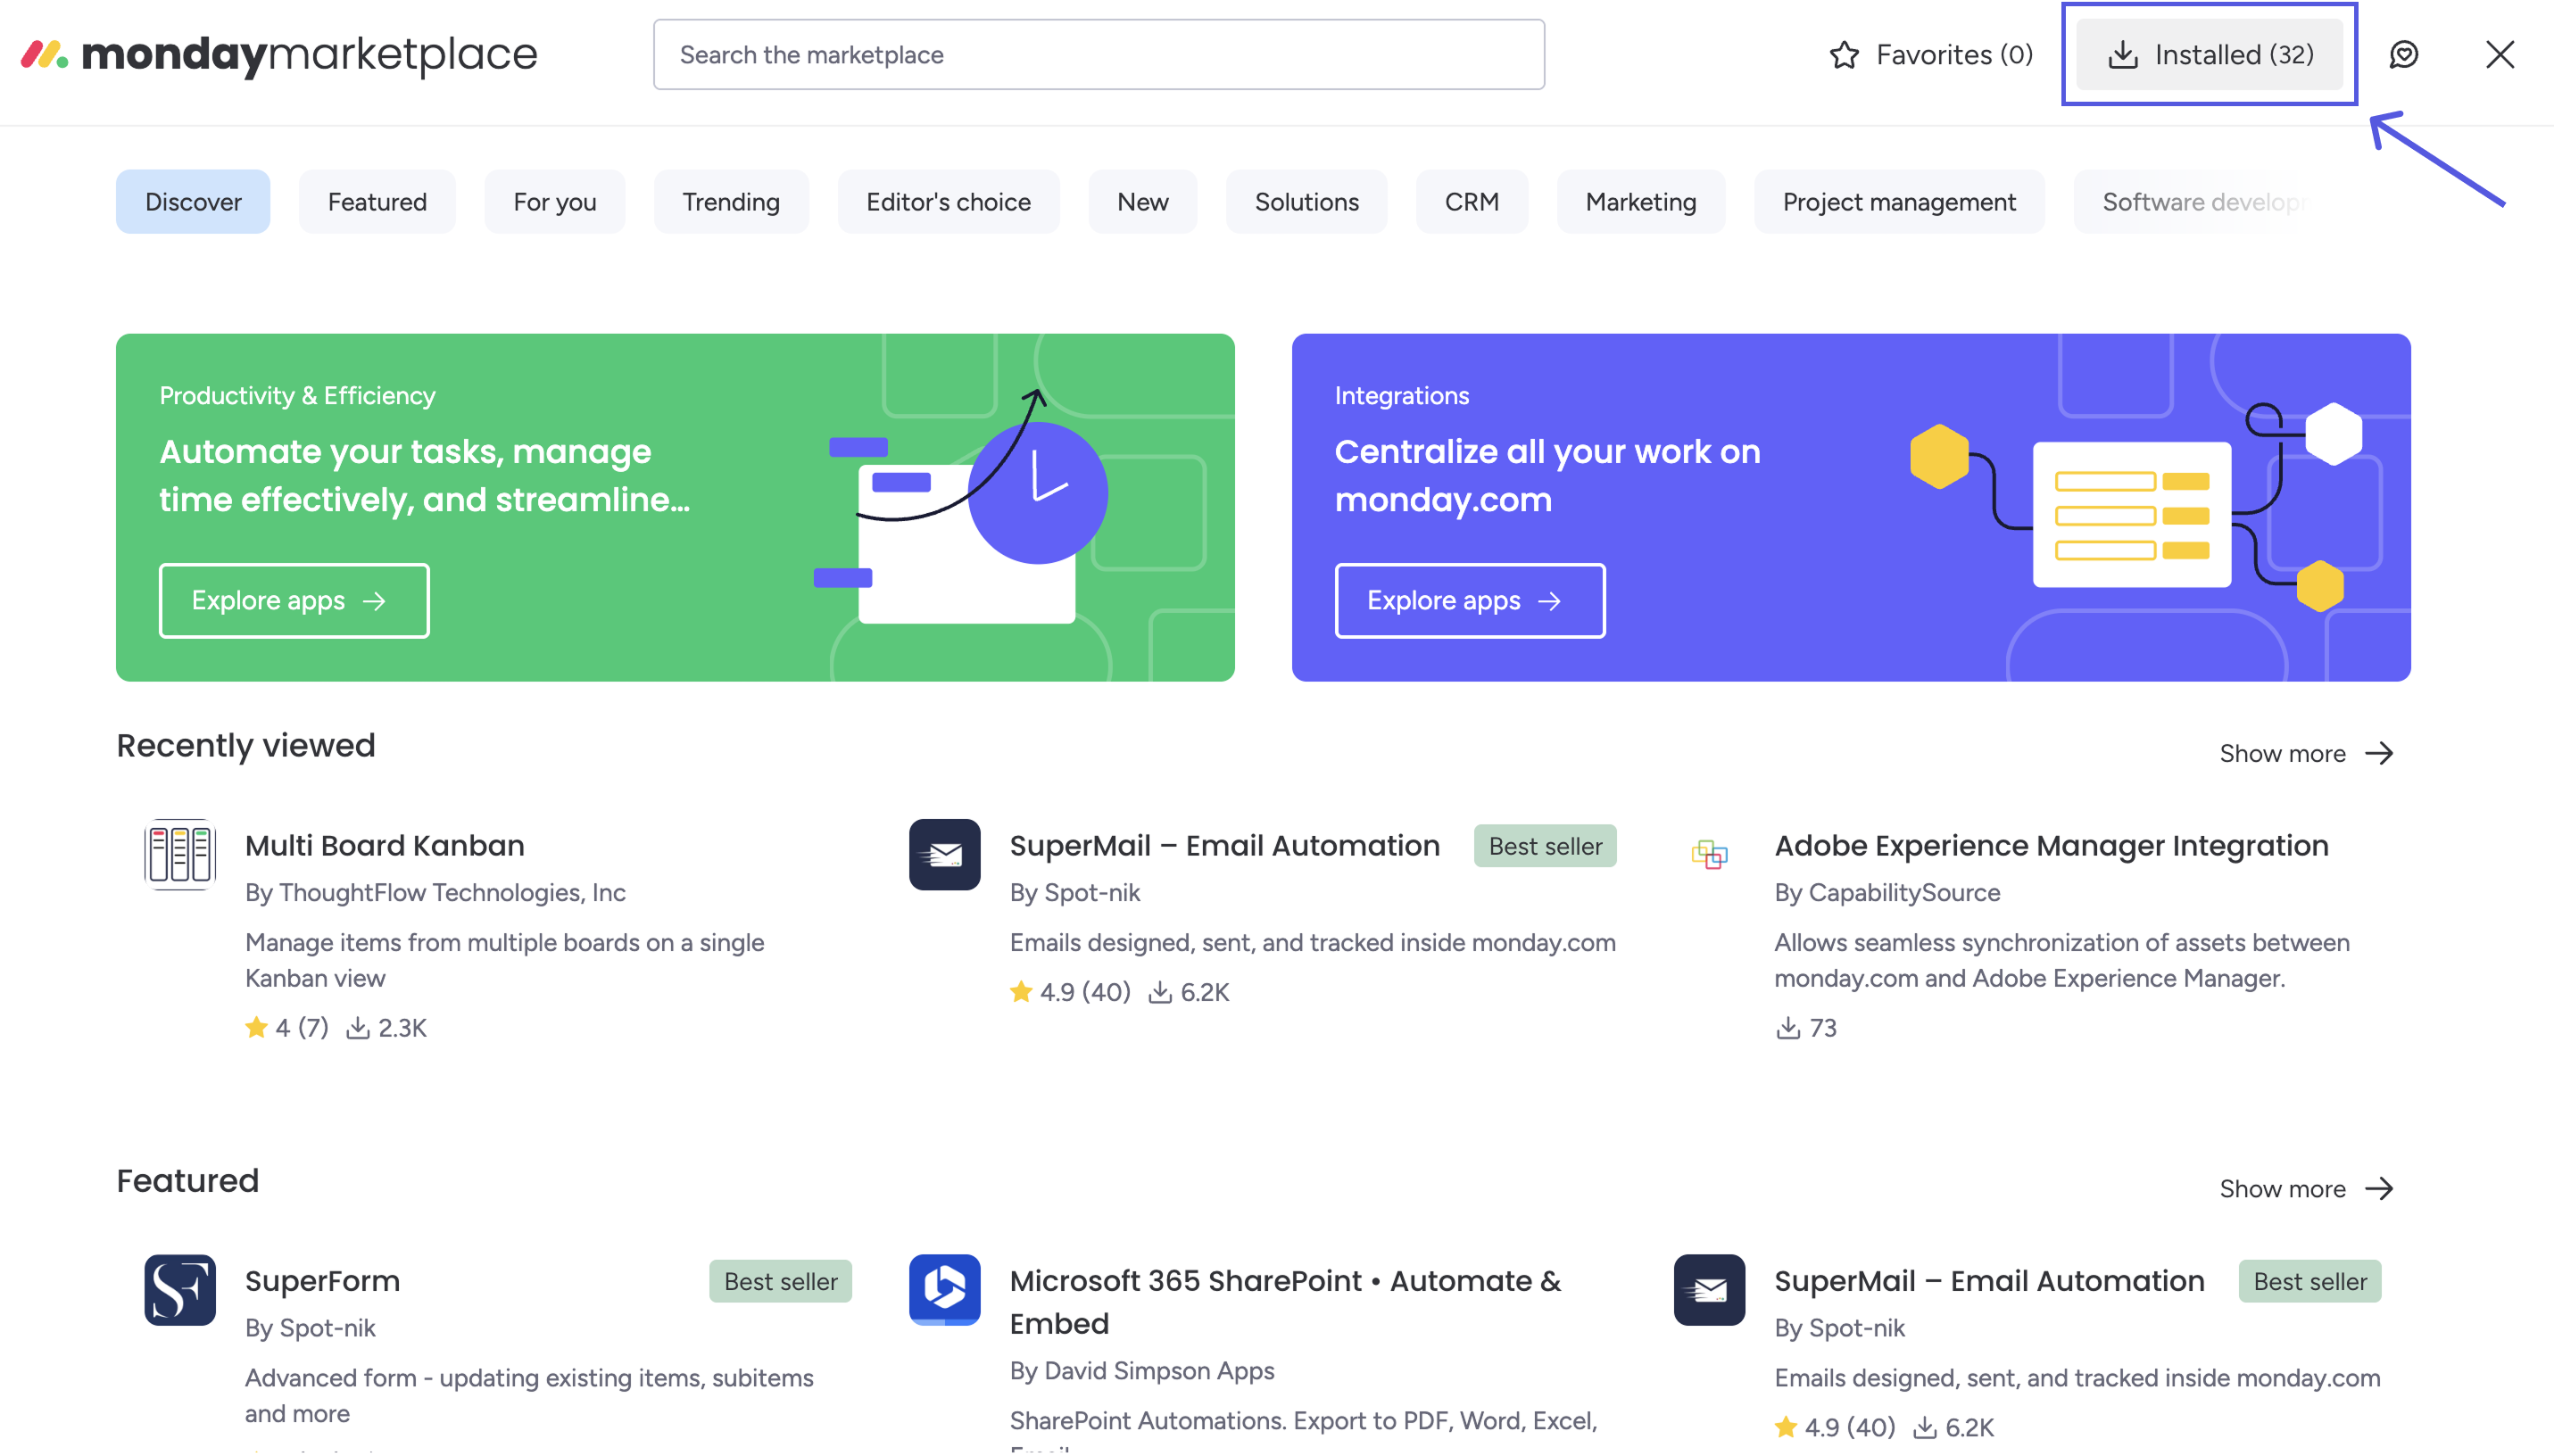This screenshot has height=1456, width=2554.
Task: Click 4.9 (40) rating in Featured section
Action: (1835, 1427)
